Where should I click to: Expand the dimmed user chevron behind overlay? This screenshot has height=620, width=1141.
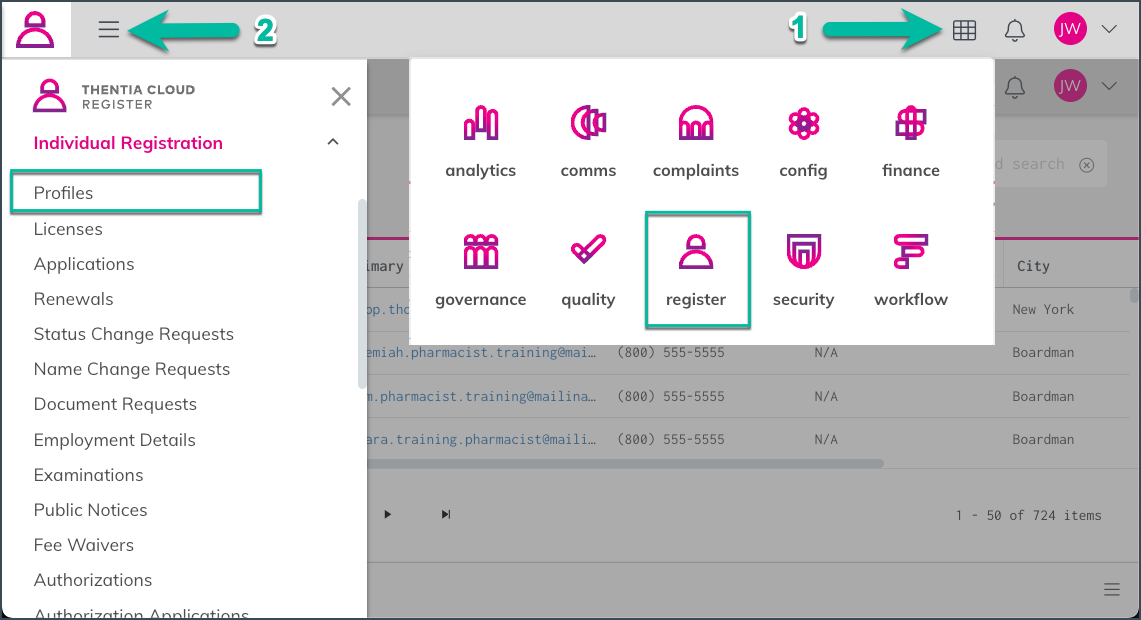coord(1108,86)
